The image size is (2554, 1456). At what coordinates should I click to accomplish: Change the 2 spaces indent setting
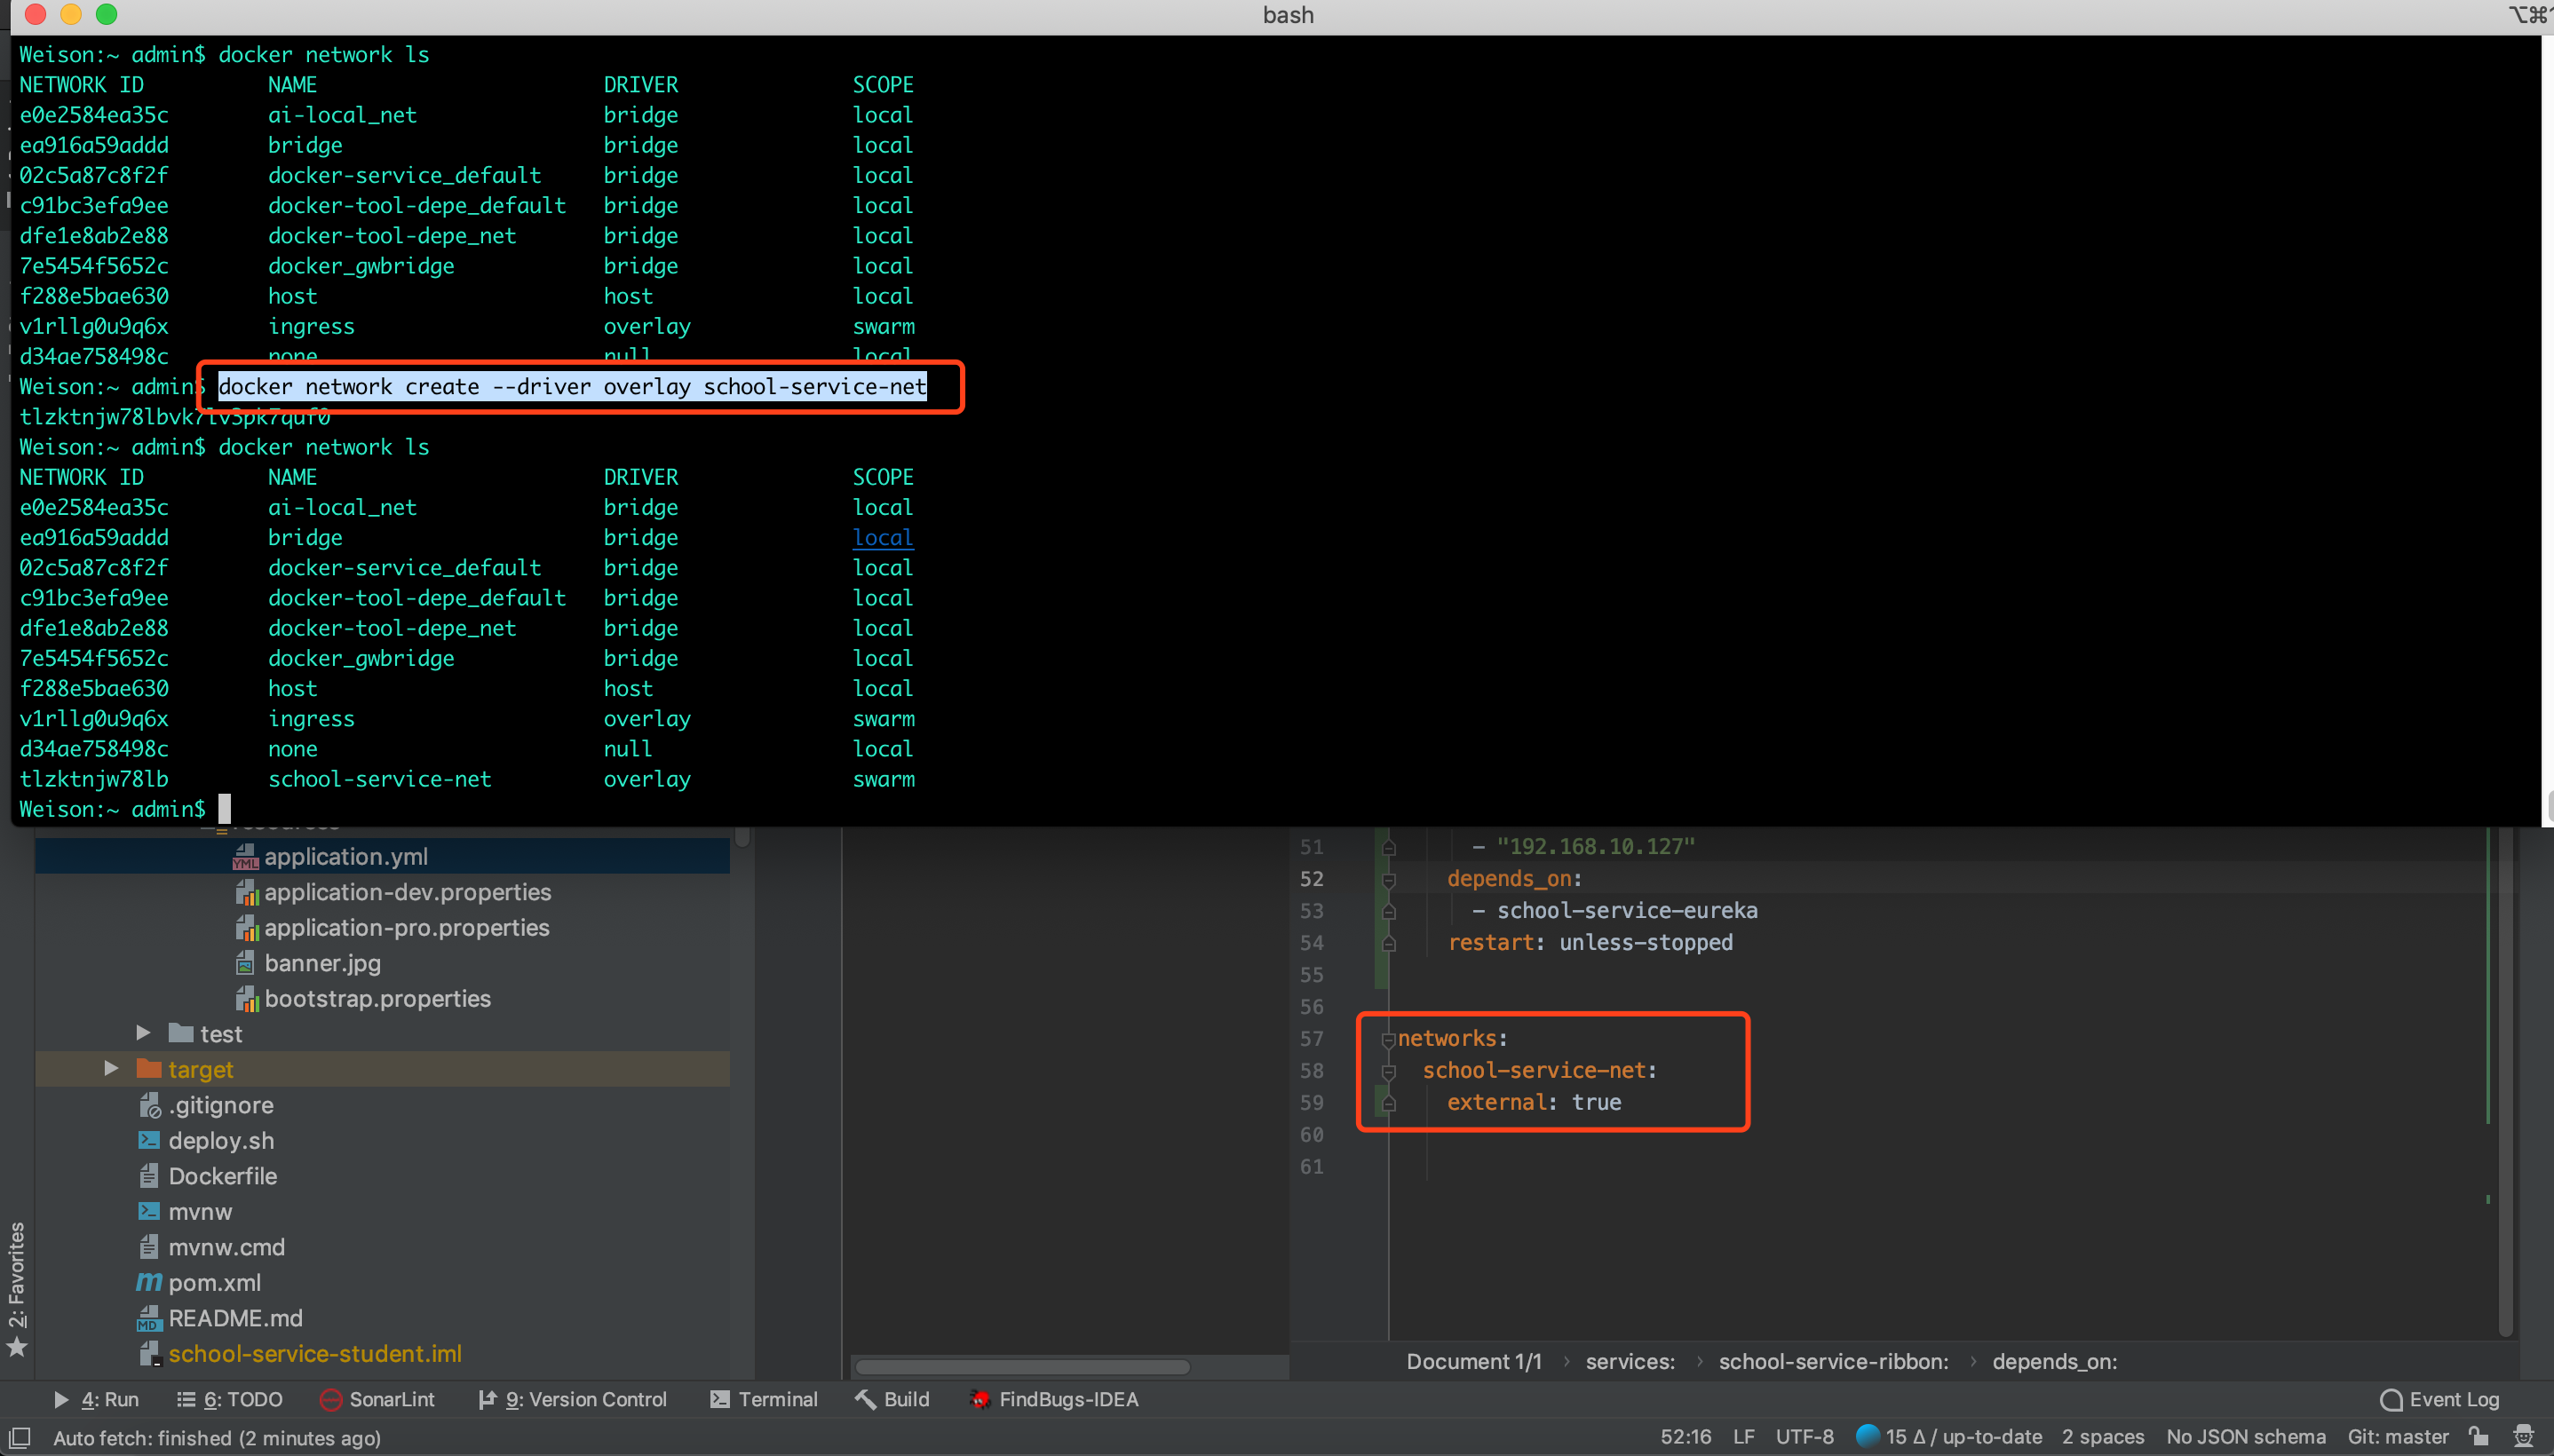(x=2103, y=1437)
